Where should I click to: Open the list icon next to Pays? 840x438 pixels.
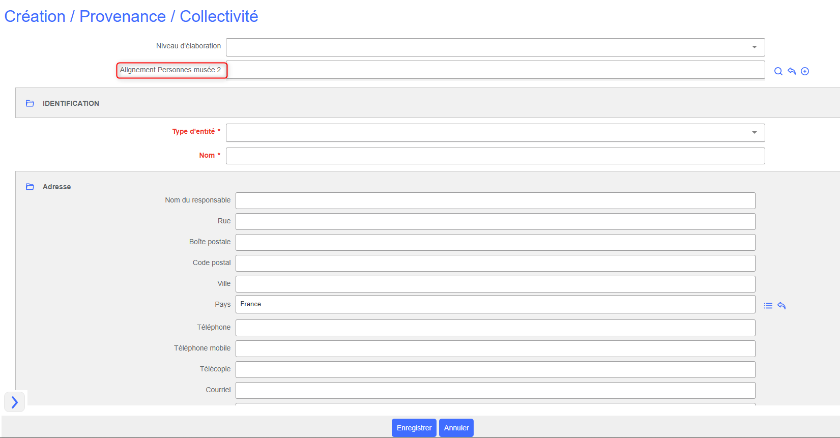(x=768, y=306)
